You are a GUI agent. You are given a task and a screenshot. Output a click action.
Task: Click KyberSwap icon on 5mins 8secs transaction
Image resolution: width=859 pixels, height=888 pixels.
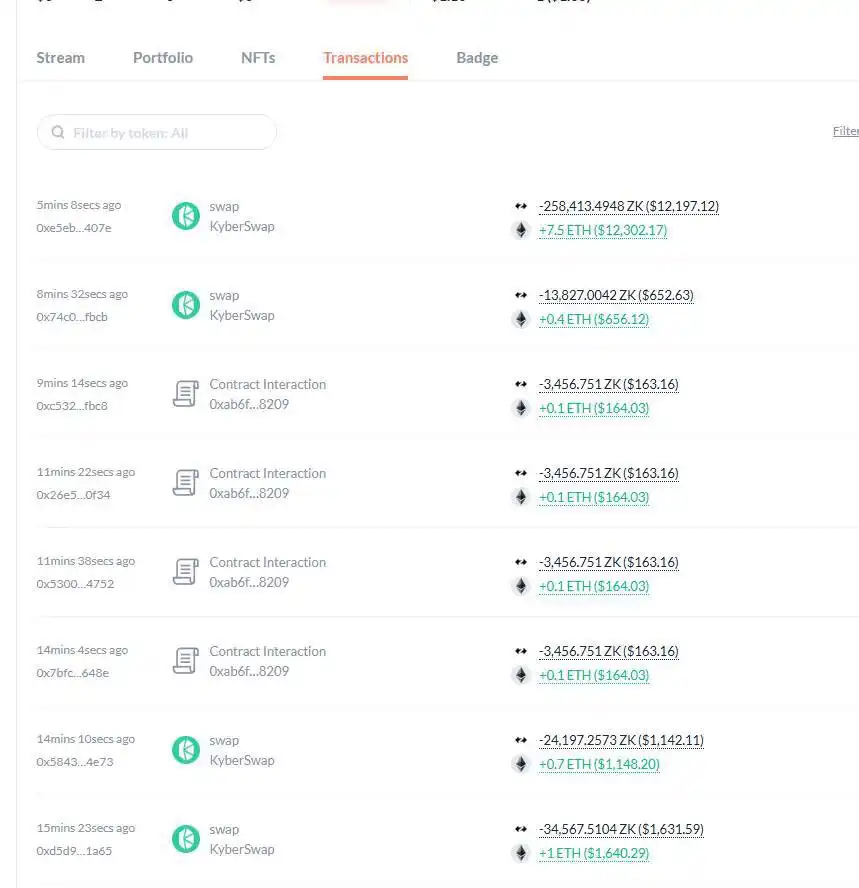coord(186,216)
